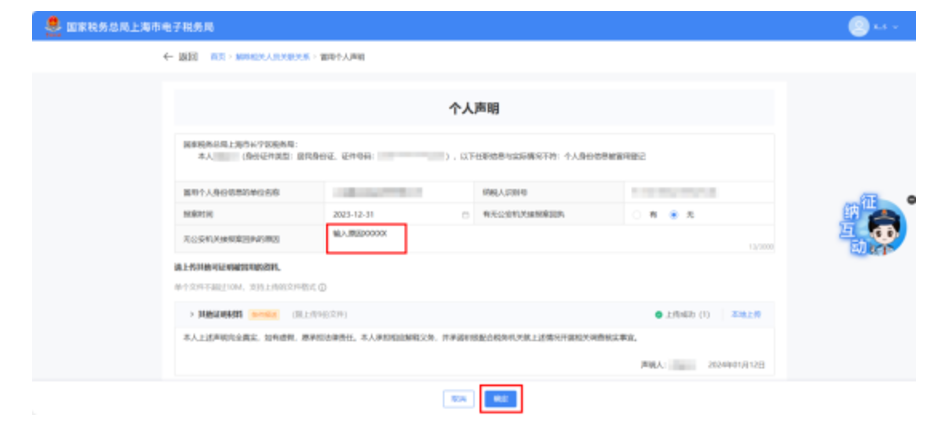The width and height of the screenshot is (939, 428).
Task: Open the calendar icon in date field
Action: point(465,215)
